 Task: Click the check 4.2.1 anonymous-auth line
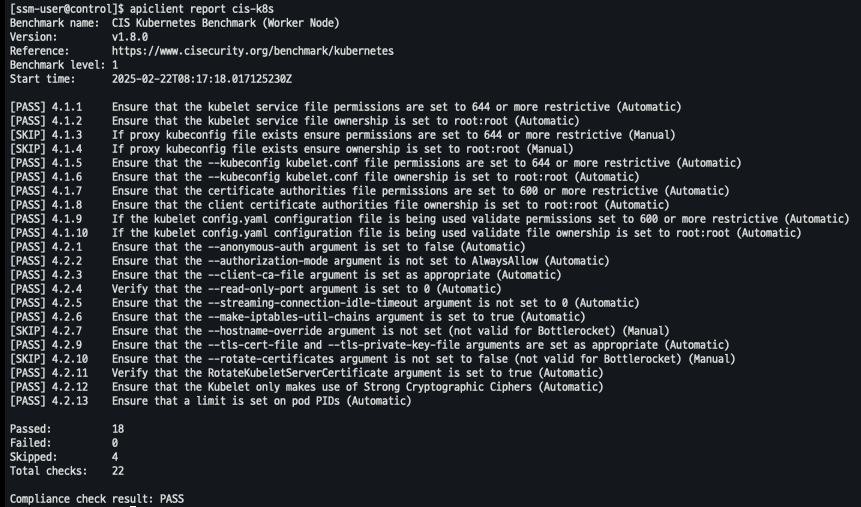318,246
